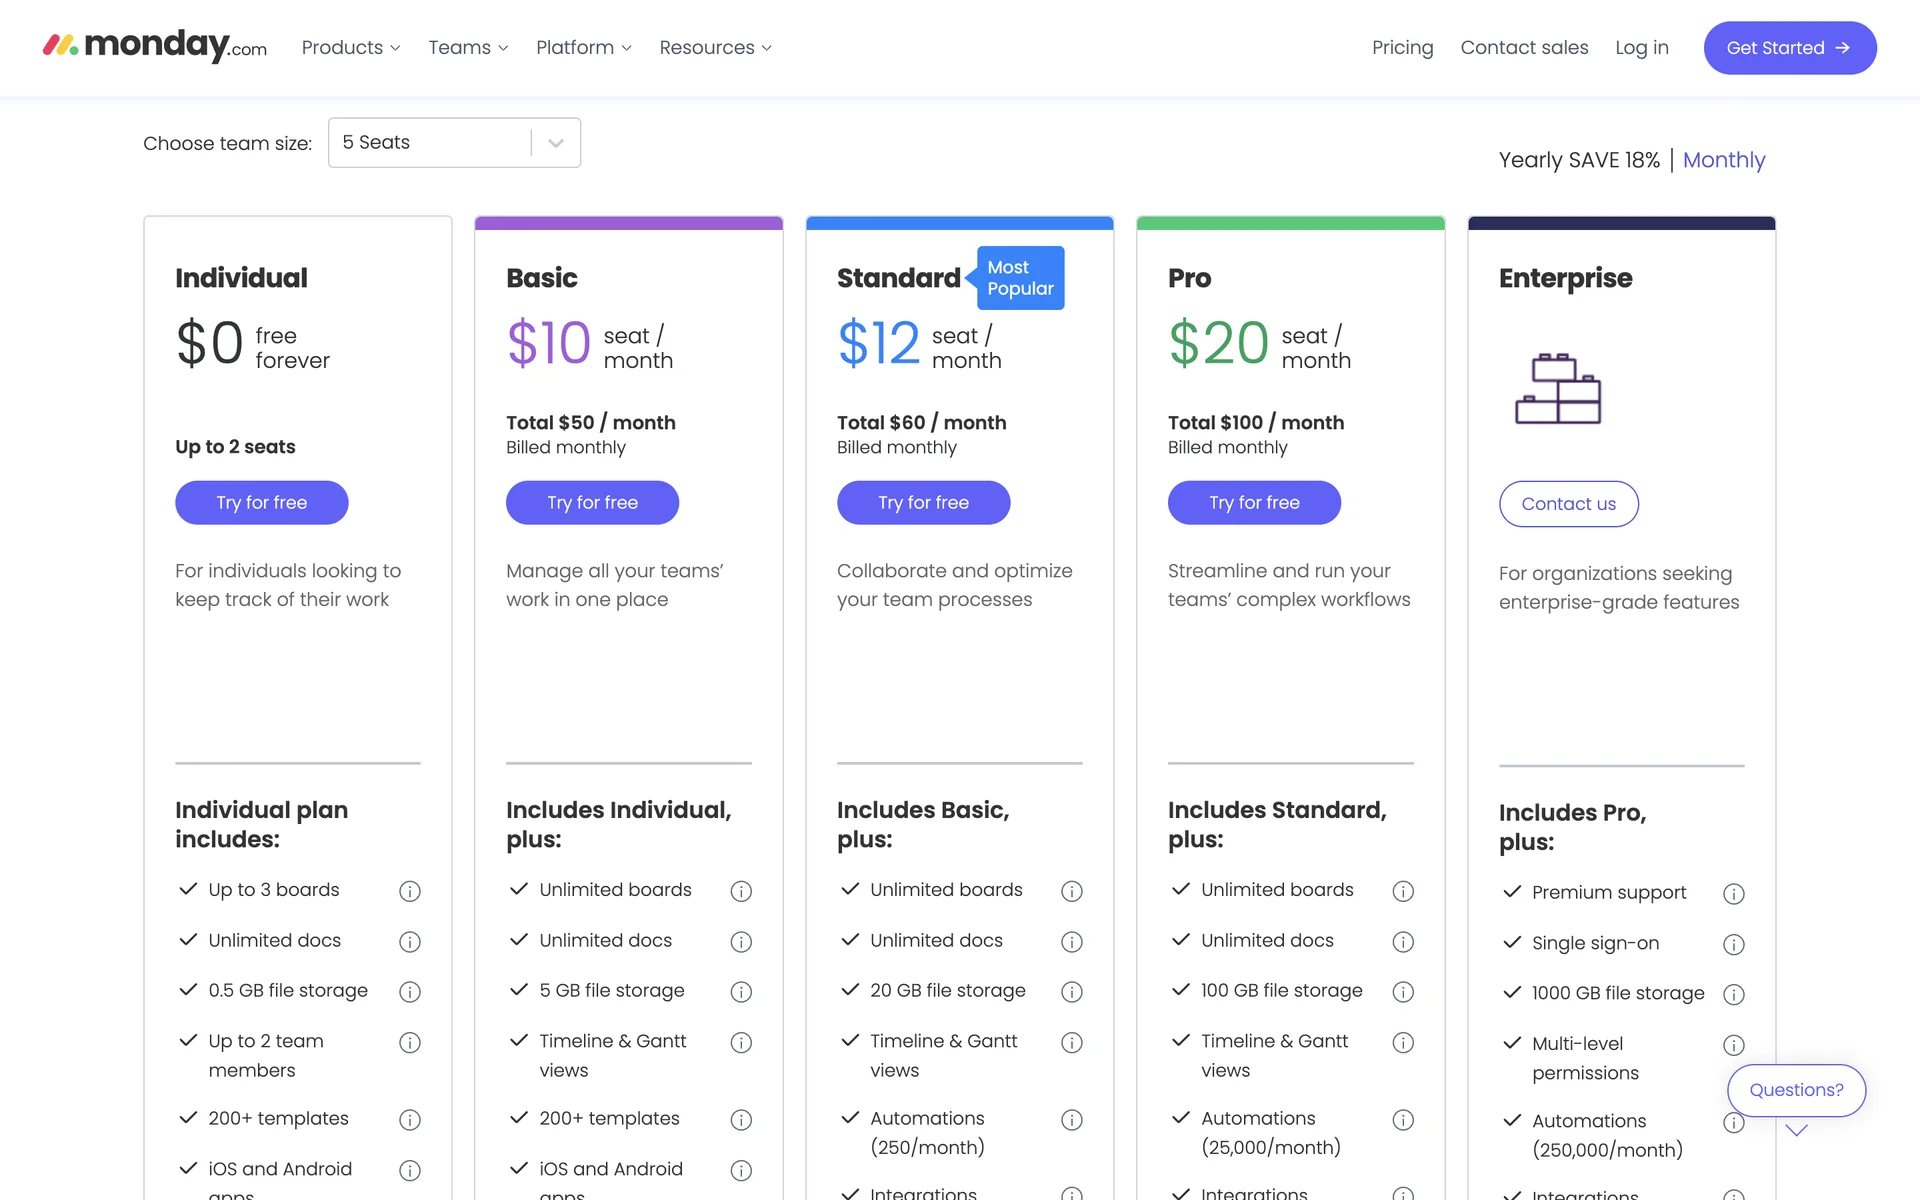Click info icon next to 100 GB file storage
The height and width of the screenshot is (1200, 1920).
(1403, 992)
